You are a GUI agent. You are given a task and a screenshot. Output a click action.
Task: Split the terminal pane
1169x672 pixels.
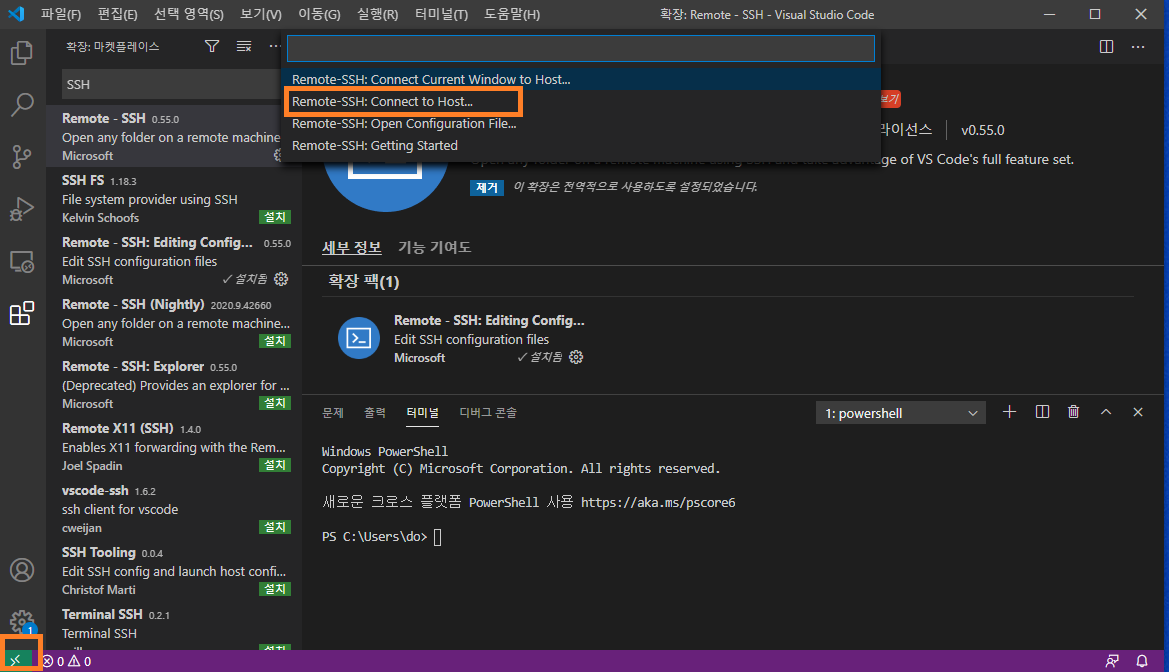coord(1042,412)
